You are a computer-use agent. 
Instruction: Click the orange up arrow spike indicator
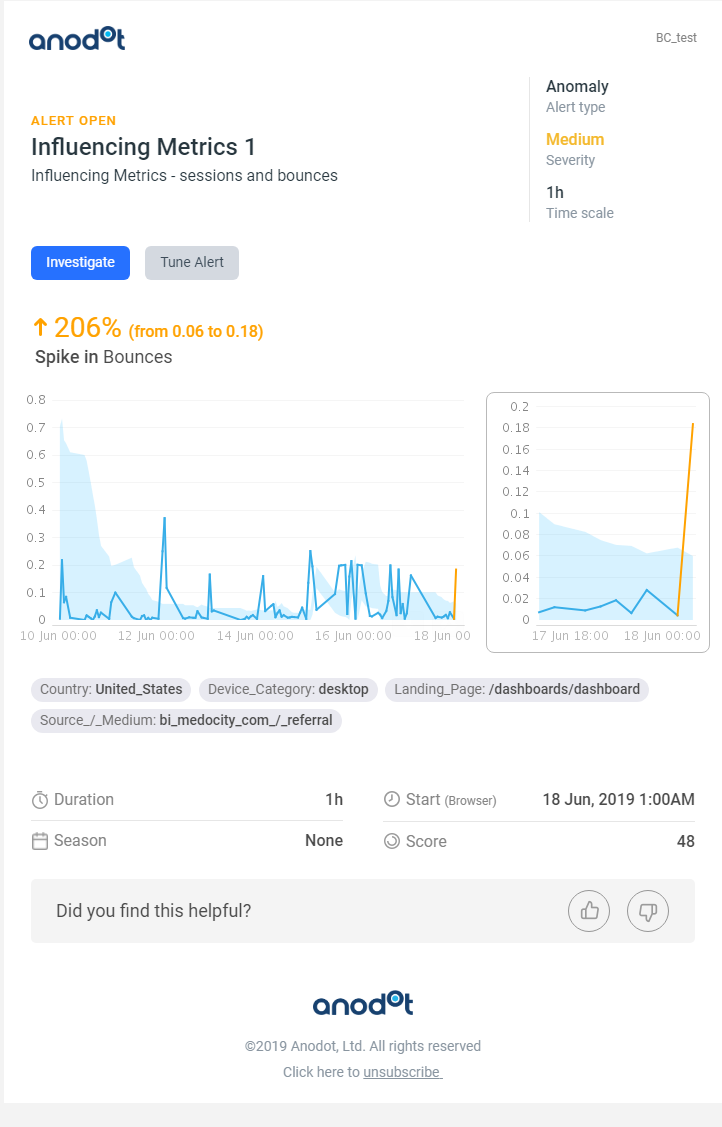[40, 328]
